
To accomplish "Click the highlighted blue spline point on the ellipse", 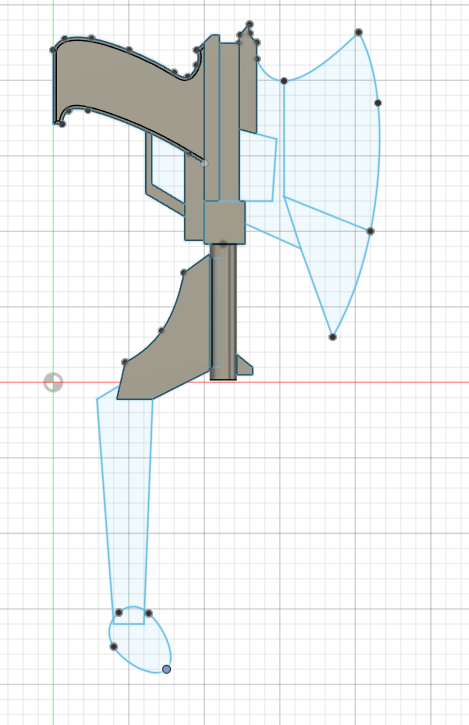I will click(x=167, y=669).
